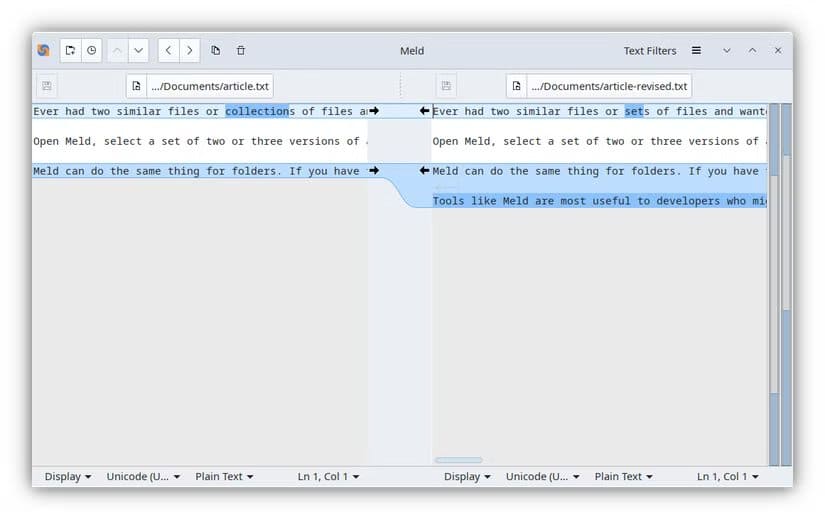Open right pane Unicode encoding dropdown
825x519 pixels.
(542, 476)
